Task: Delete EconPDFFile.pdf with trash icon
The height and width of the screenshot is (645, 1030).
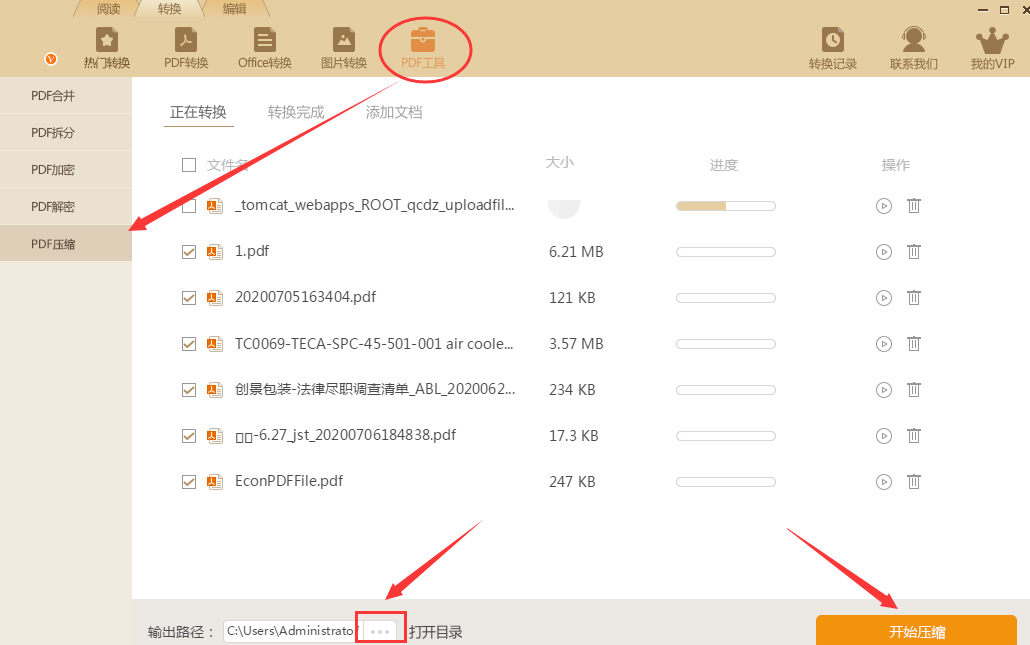Action: tap(914, 481)
